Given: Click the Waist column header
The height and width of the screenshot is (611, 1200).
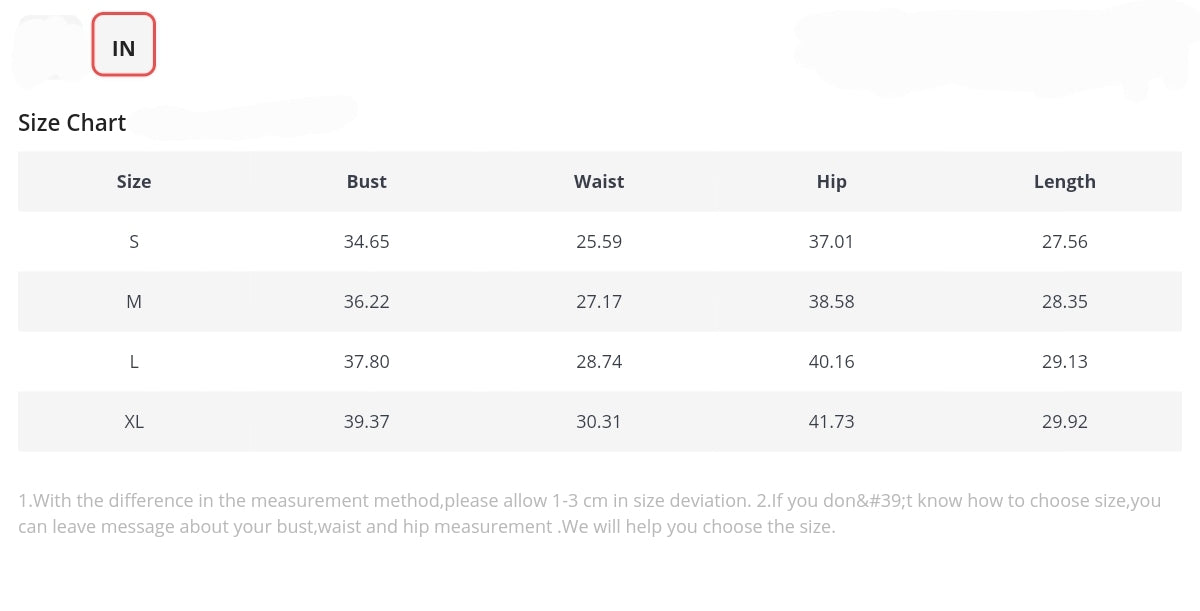Looking at the screenshot, I should [x=599, y=182].
